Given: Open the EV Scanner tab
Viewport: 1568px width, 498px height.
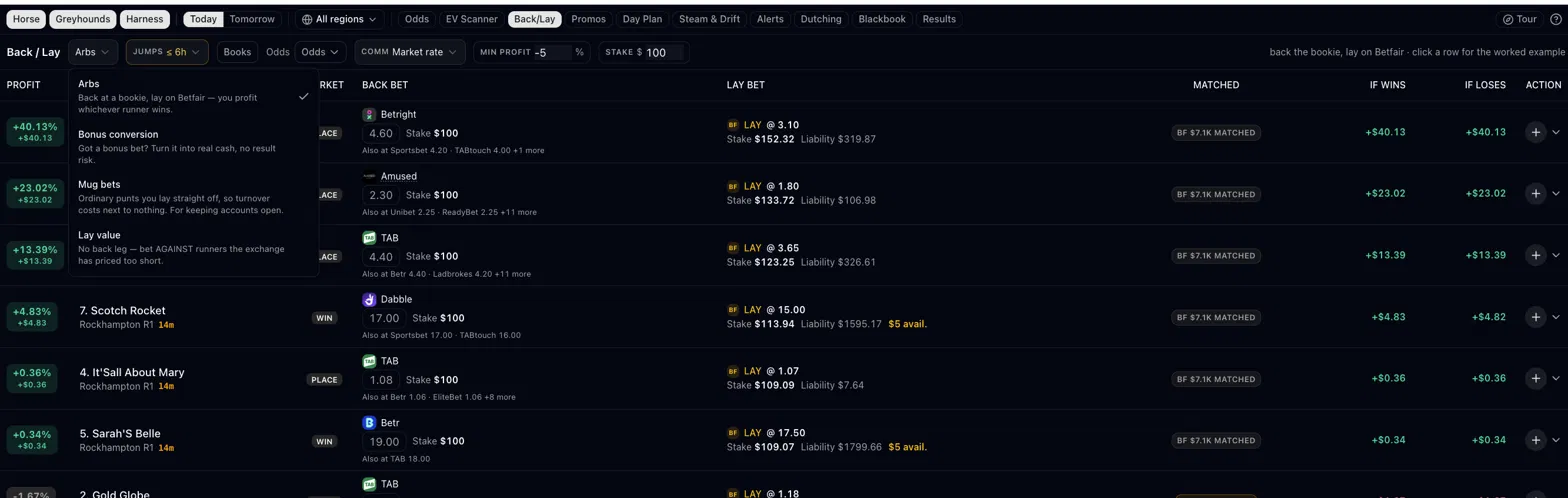Looking at the screenshot, I should pos(471,19).
